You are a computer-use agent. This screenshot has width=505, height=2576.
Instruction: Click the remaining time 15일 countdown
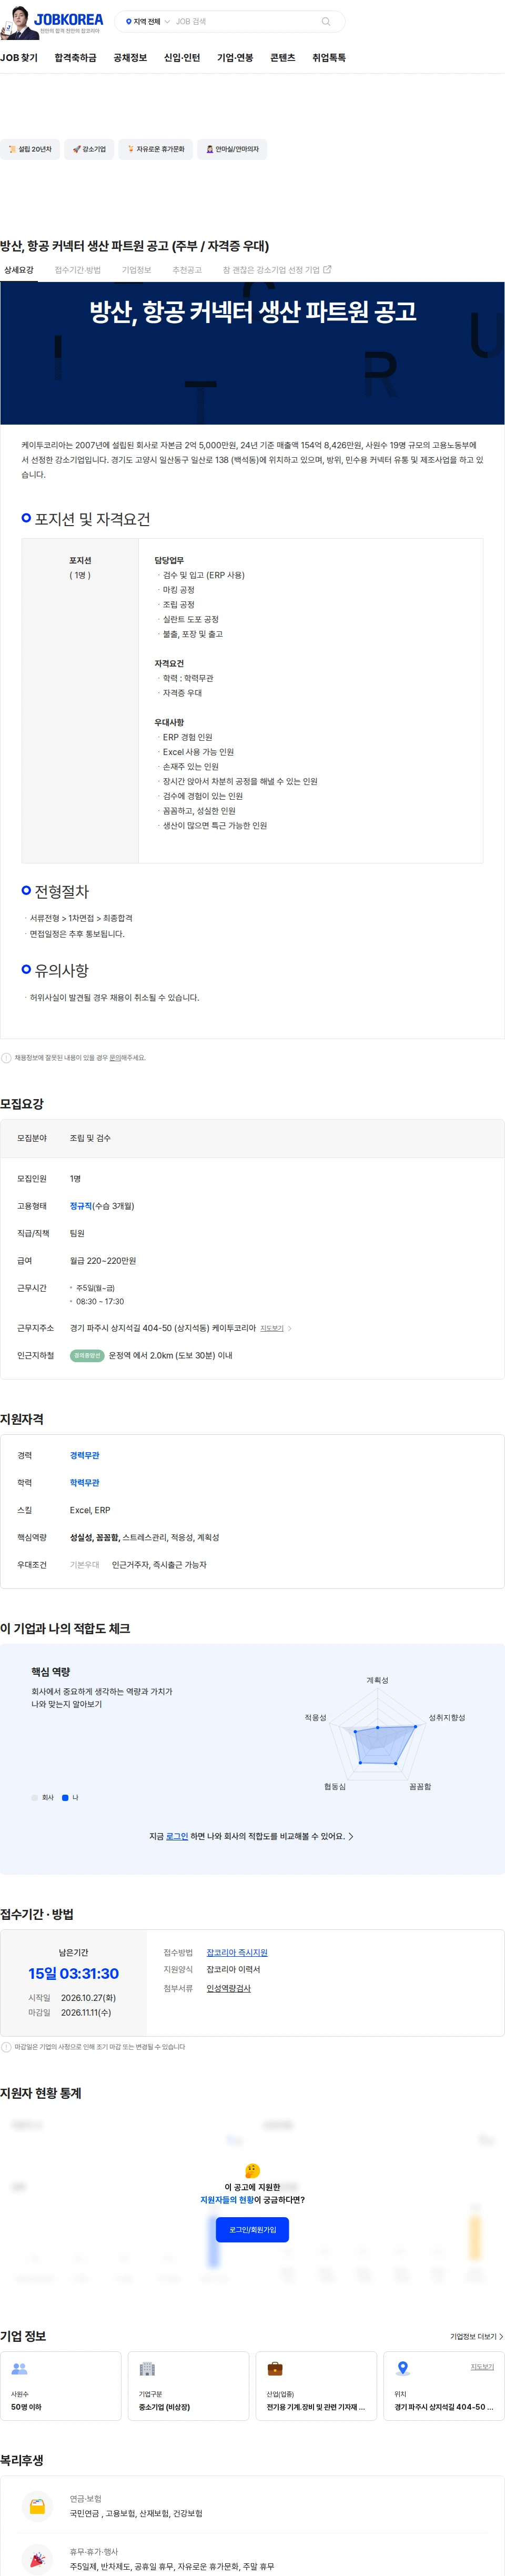click(x=73, y=1973)
